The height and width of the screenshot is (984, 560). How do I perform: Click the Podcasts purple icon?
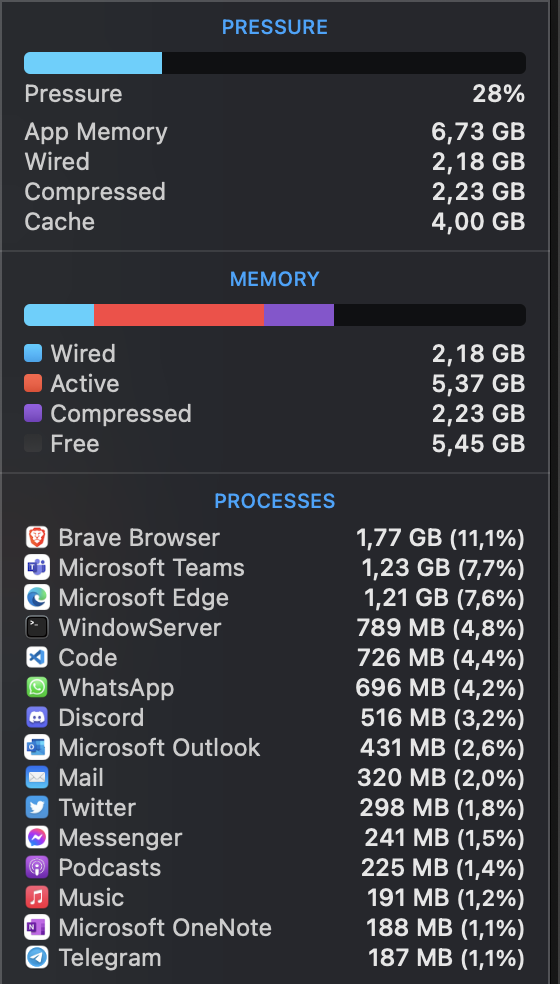tap(37, 868)
